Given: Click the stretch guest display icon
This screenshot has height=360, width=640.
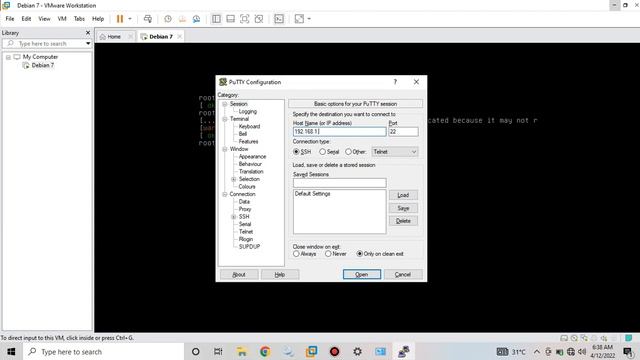Looking at the screenshot, I should point(299,19).
